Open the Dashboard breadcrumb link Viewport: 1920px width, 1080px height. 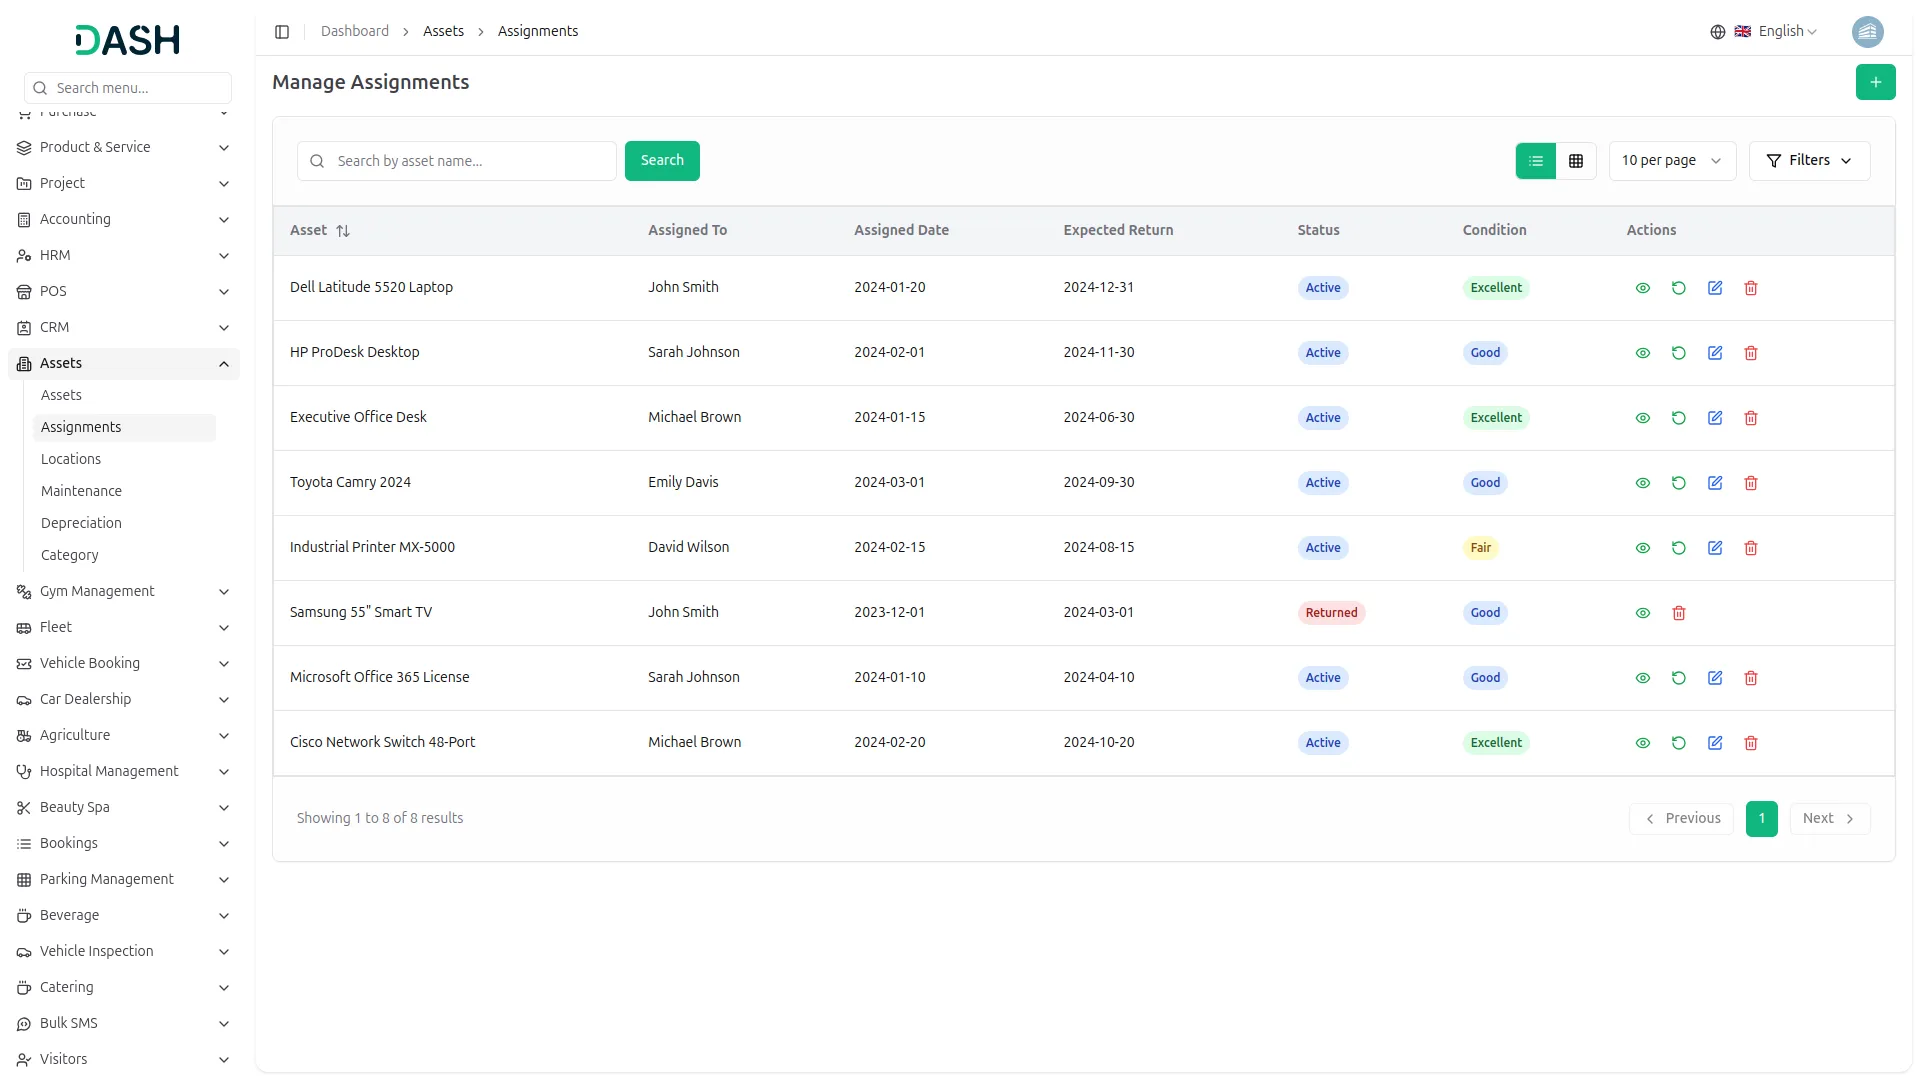tap(354, 31)
